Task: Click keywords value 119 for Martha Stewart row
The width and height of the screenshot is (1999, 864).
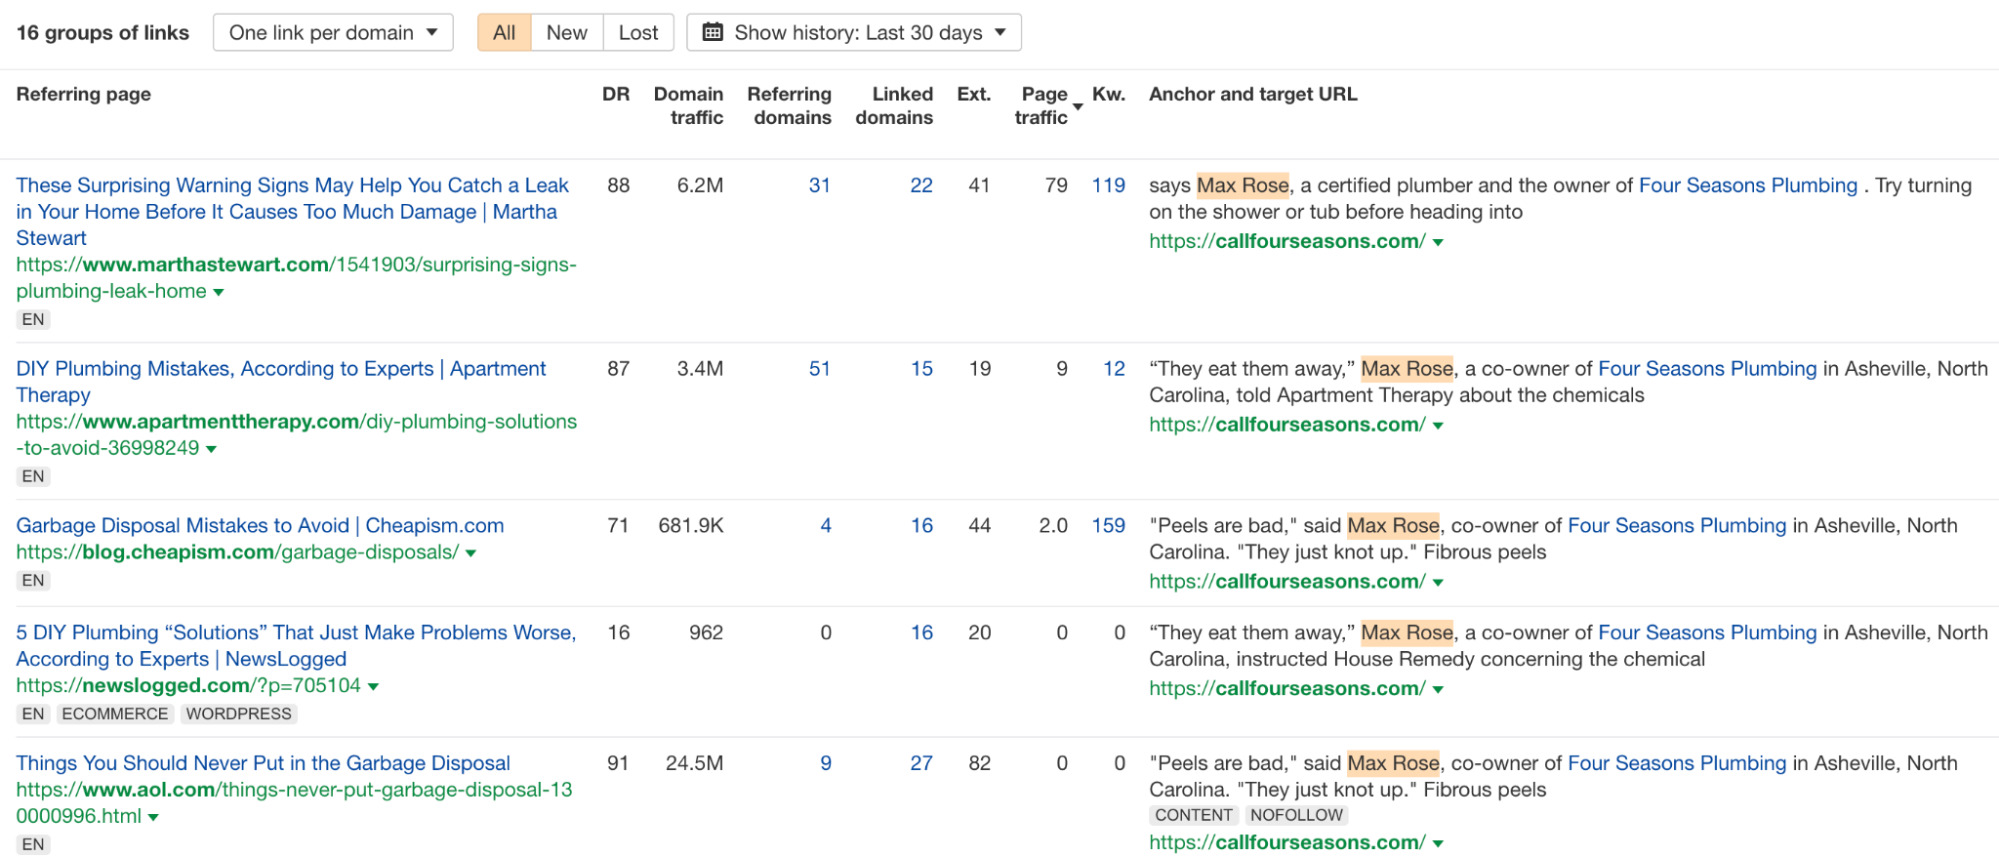Action: point(1109,185)
